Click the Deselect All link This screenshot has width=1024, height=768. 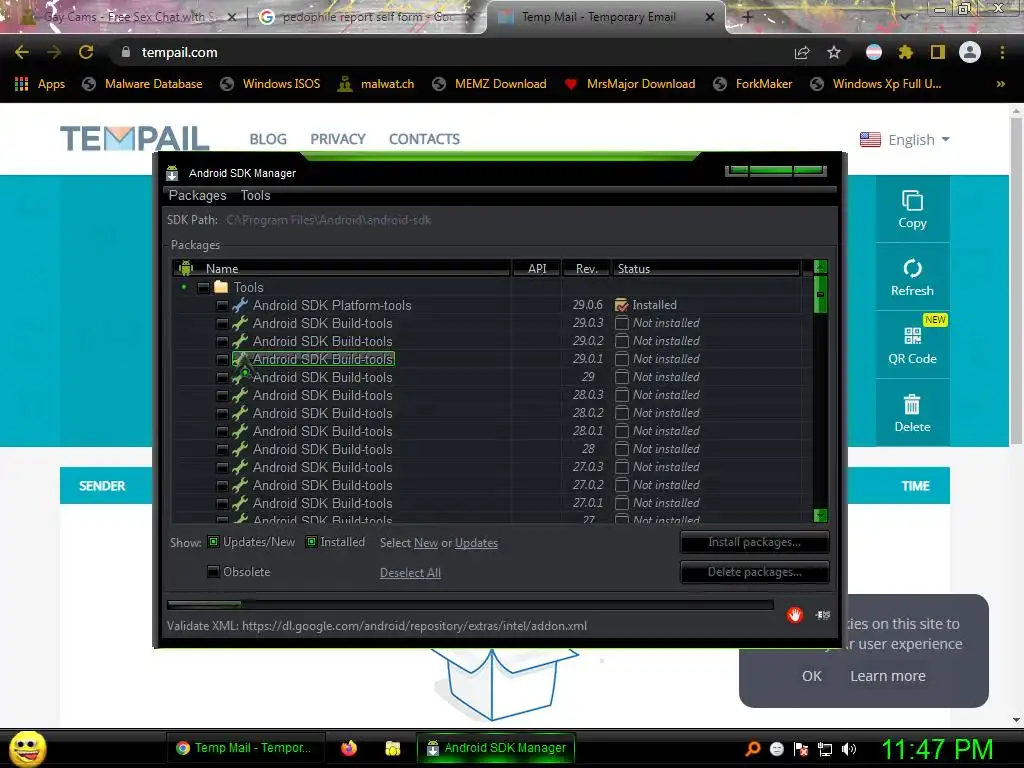(410, 573)
